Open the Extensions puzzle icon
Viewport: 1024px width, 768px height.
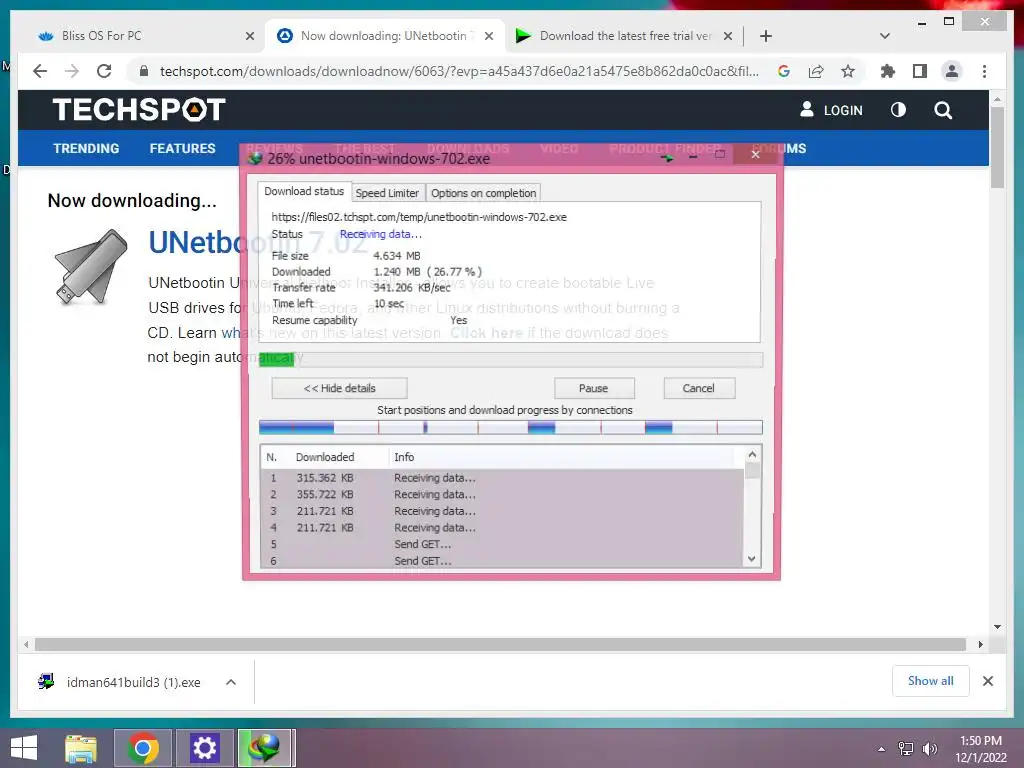point(888,71)
